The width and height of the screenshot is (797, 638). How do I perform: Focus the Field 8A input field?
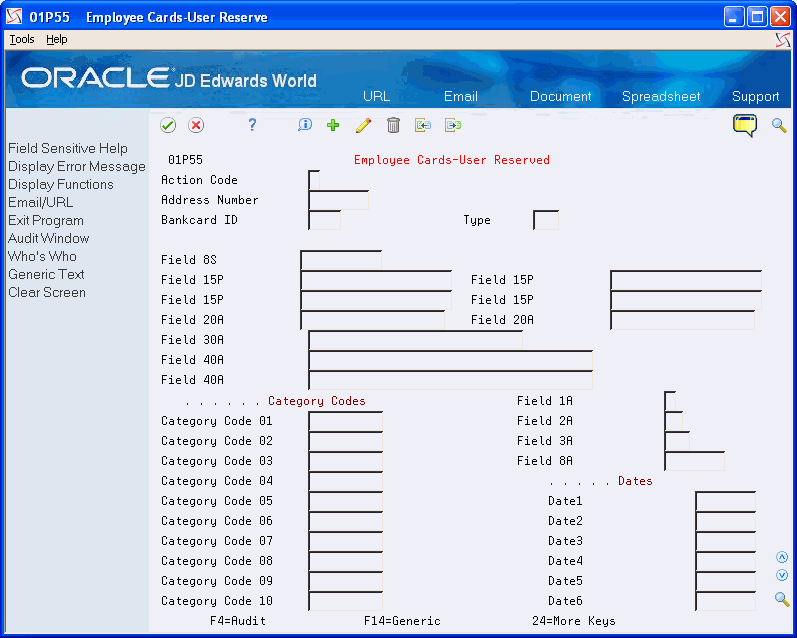coord(694,462)
